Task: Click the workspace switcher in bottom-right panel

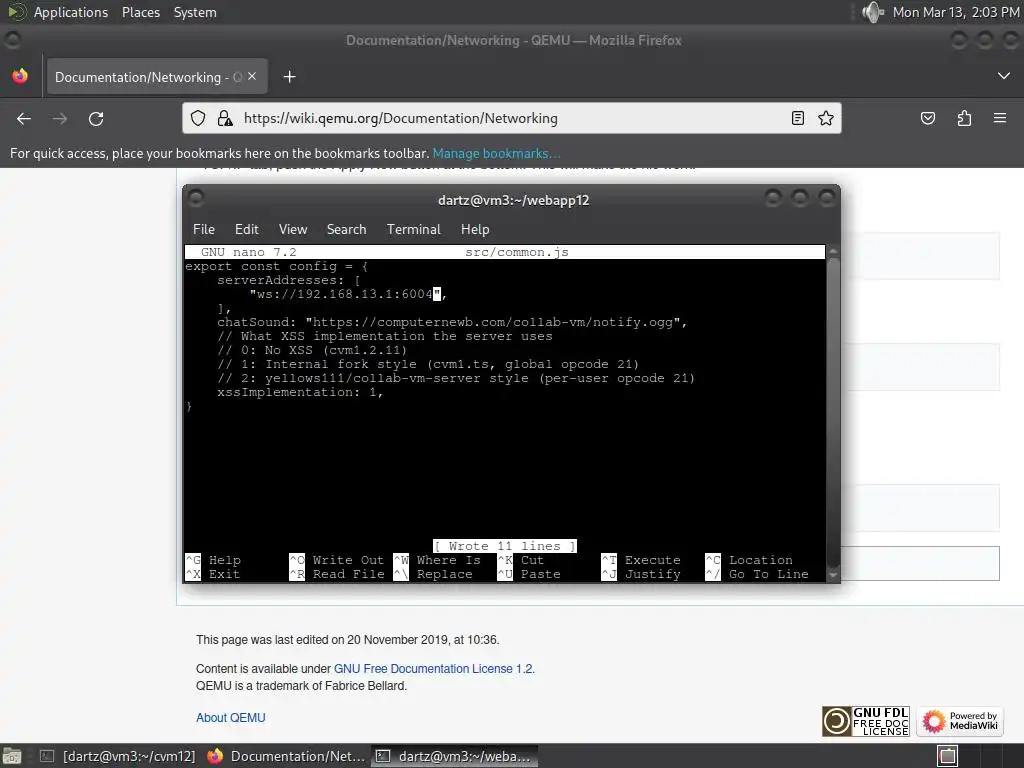Action: point(948,756)
